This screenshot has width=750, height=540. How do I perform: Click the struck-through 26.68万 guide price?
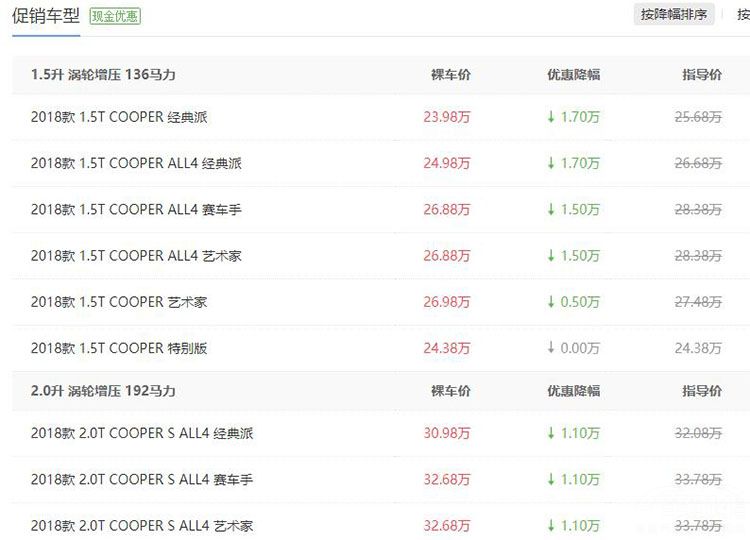(x=698, y=163)
